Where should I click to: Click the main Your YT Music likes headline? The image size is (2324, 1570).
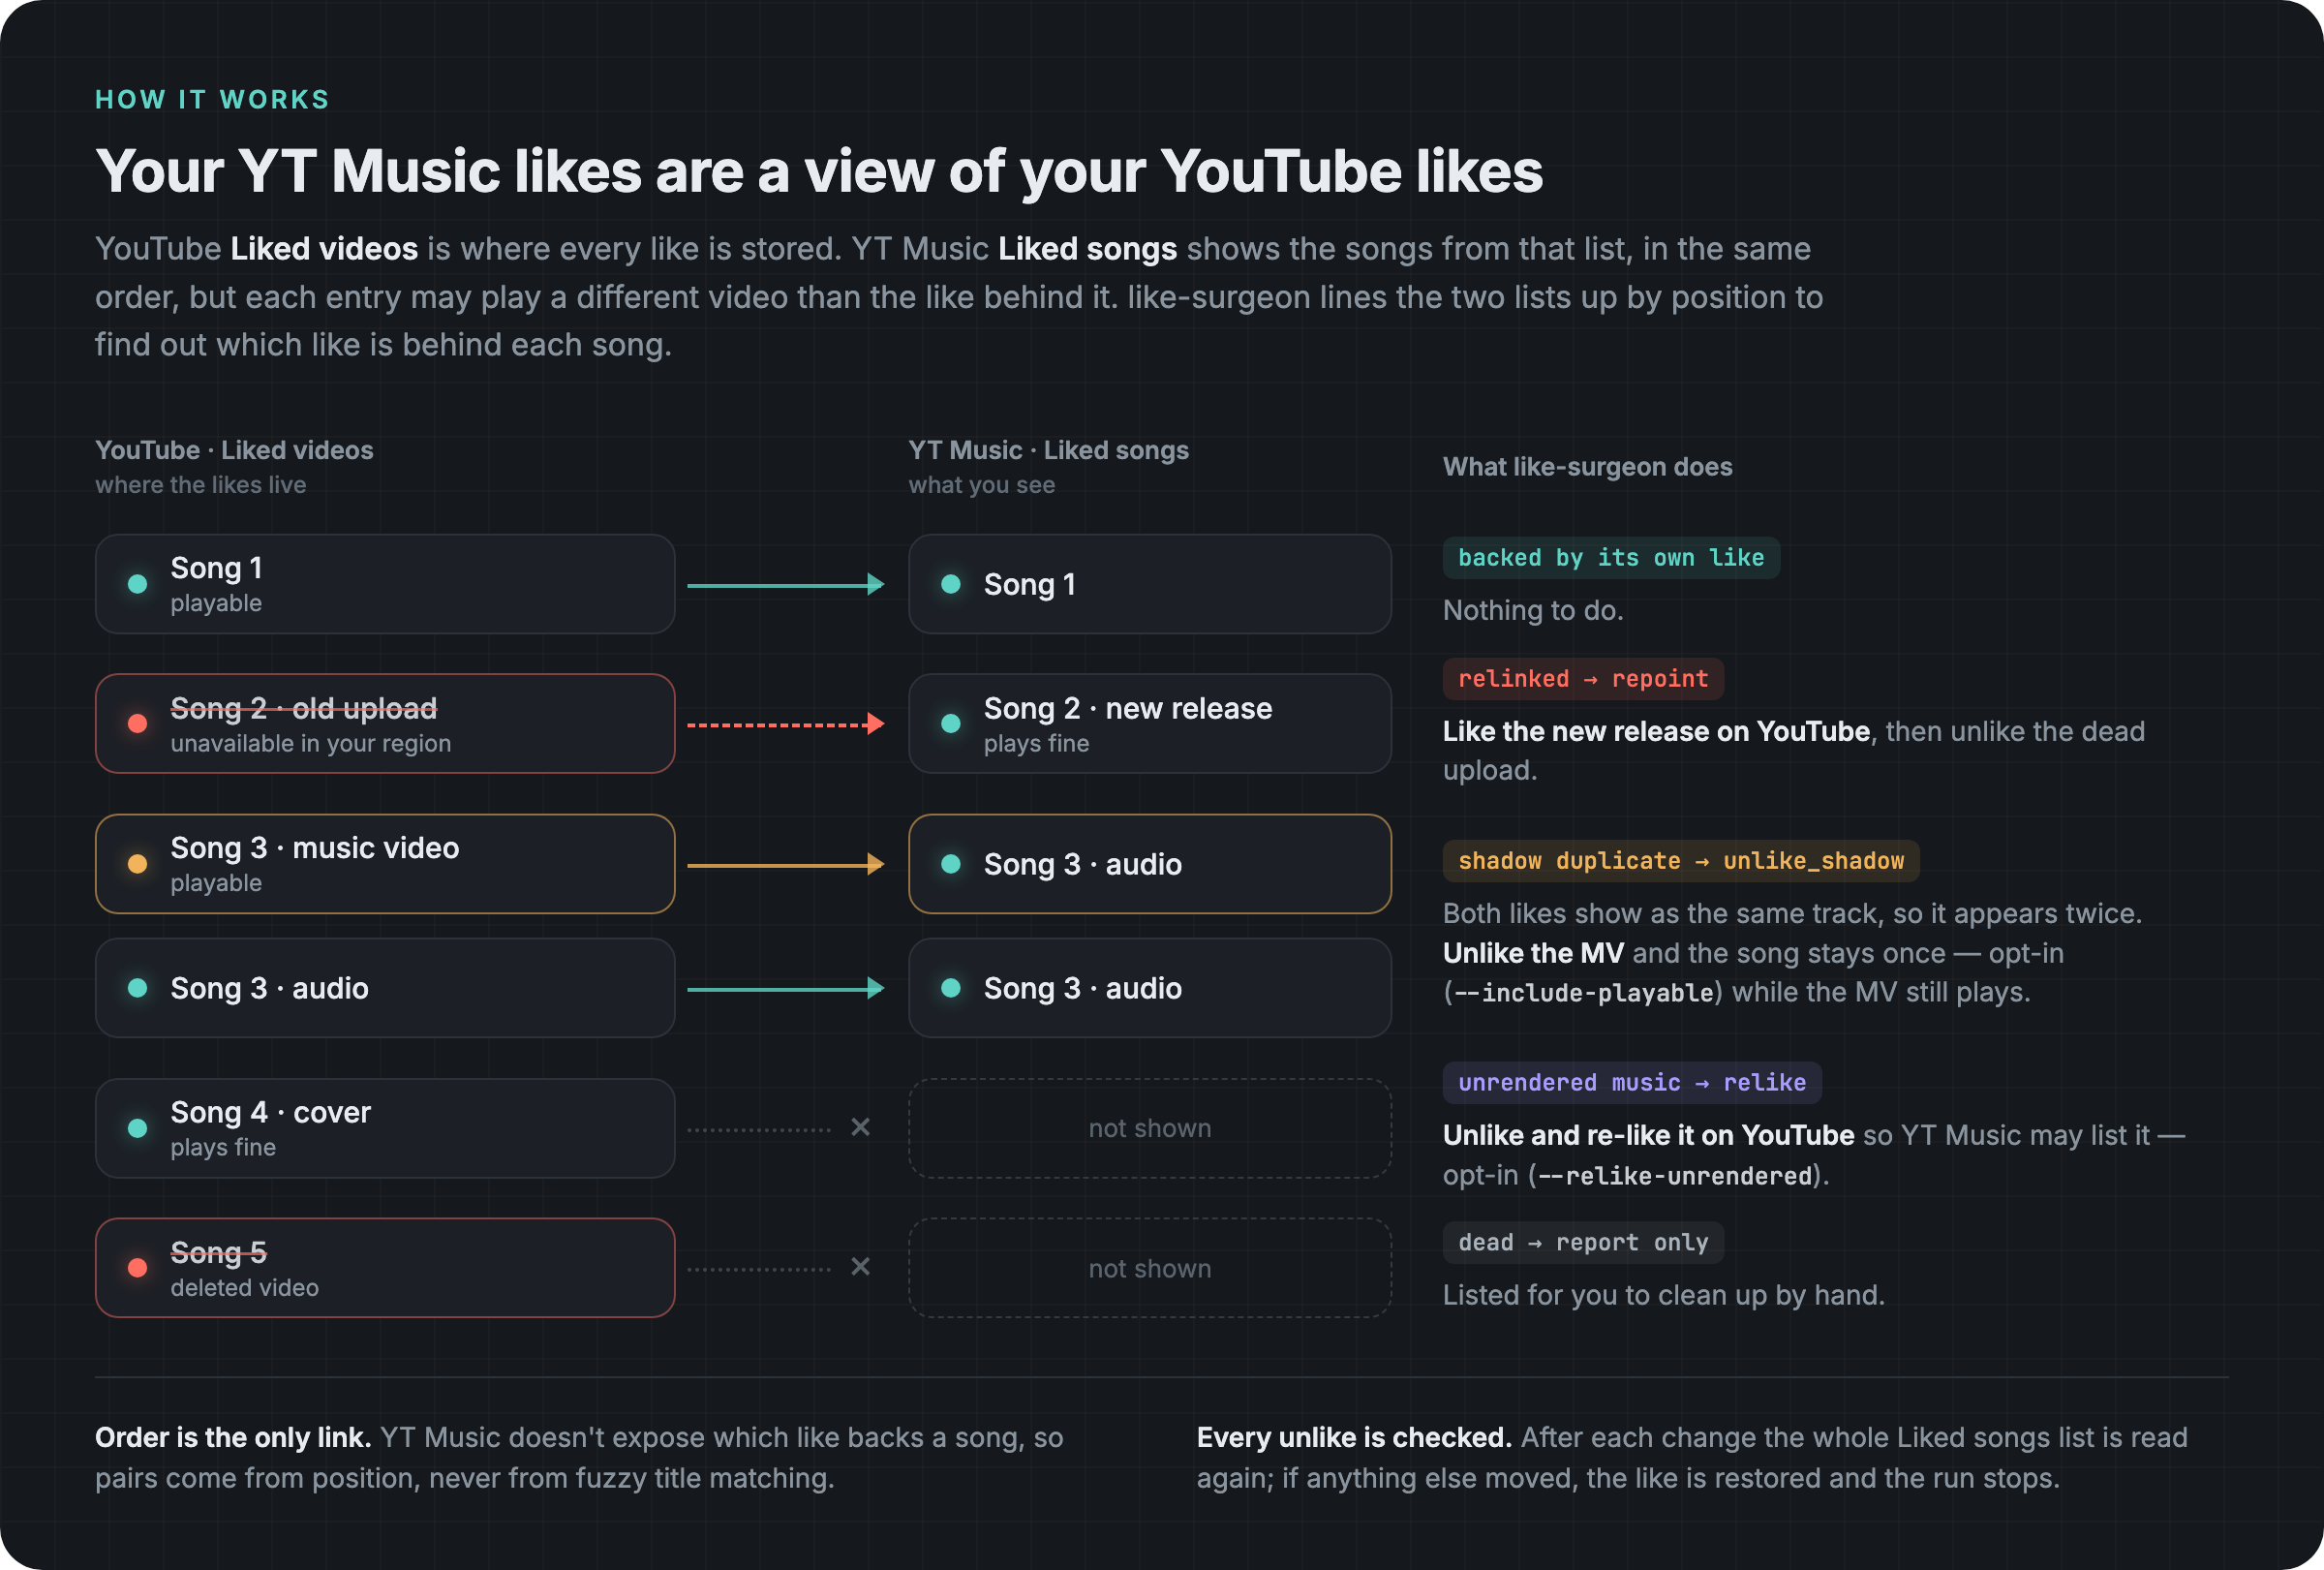[819, 172]
